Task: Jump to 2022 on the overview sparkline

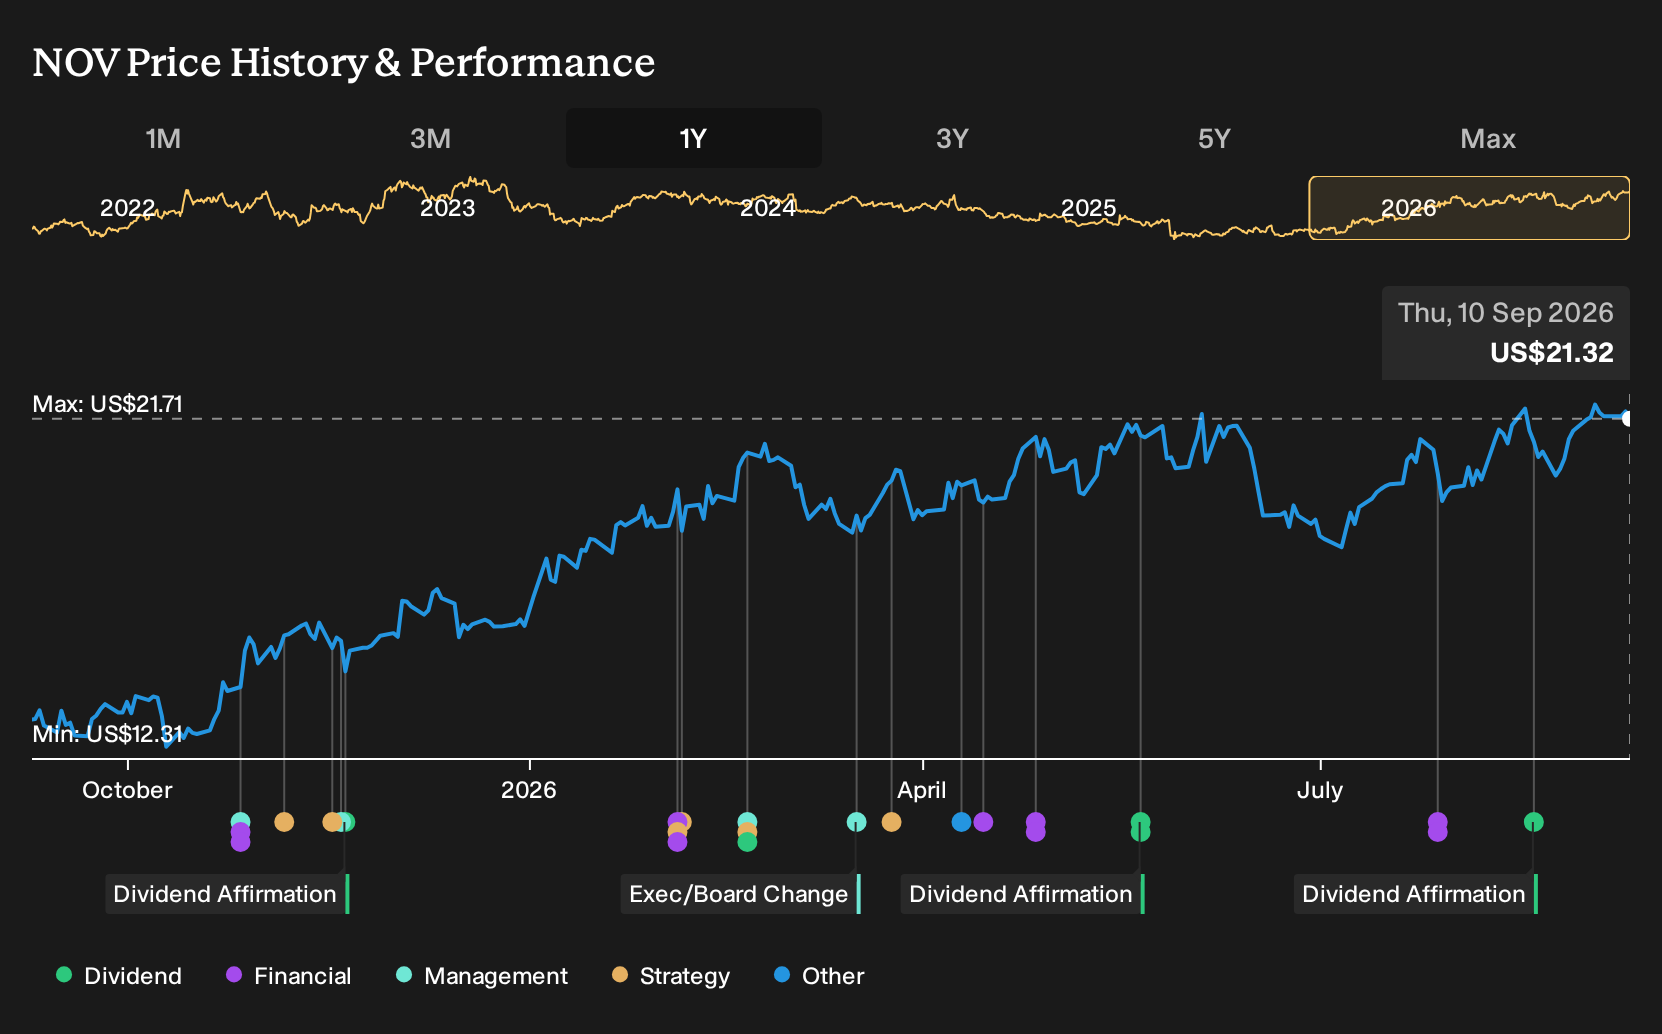Action: coord(127,208)
